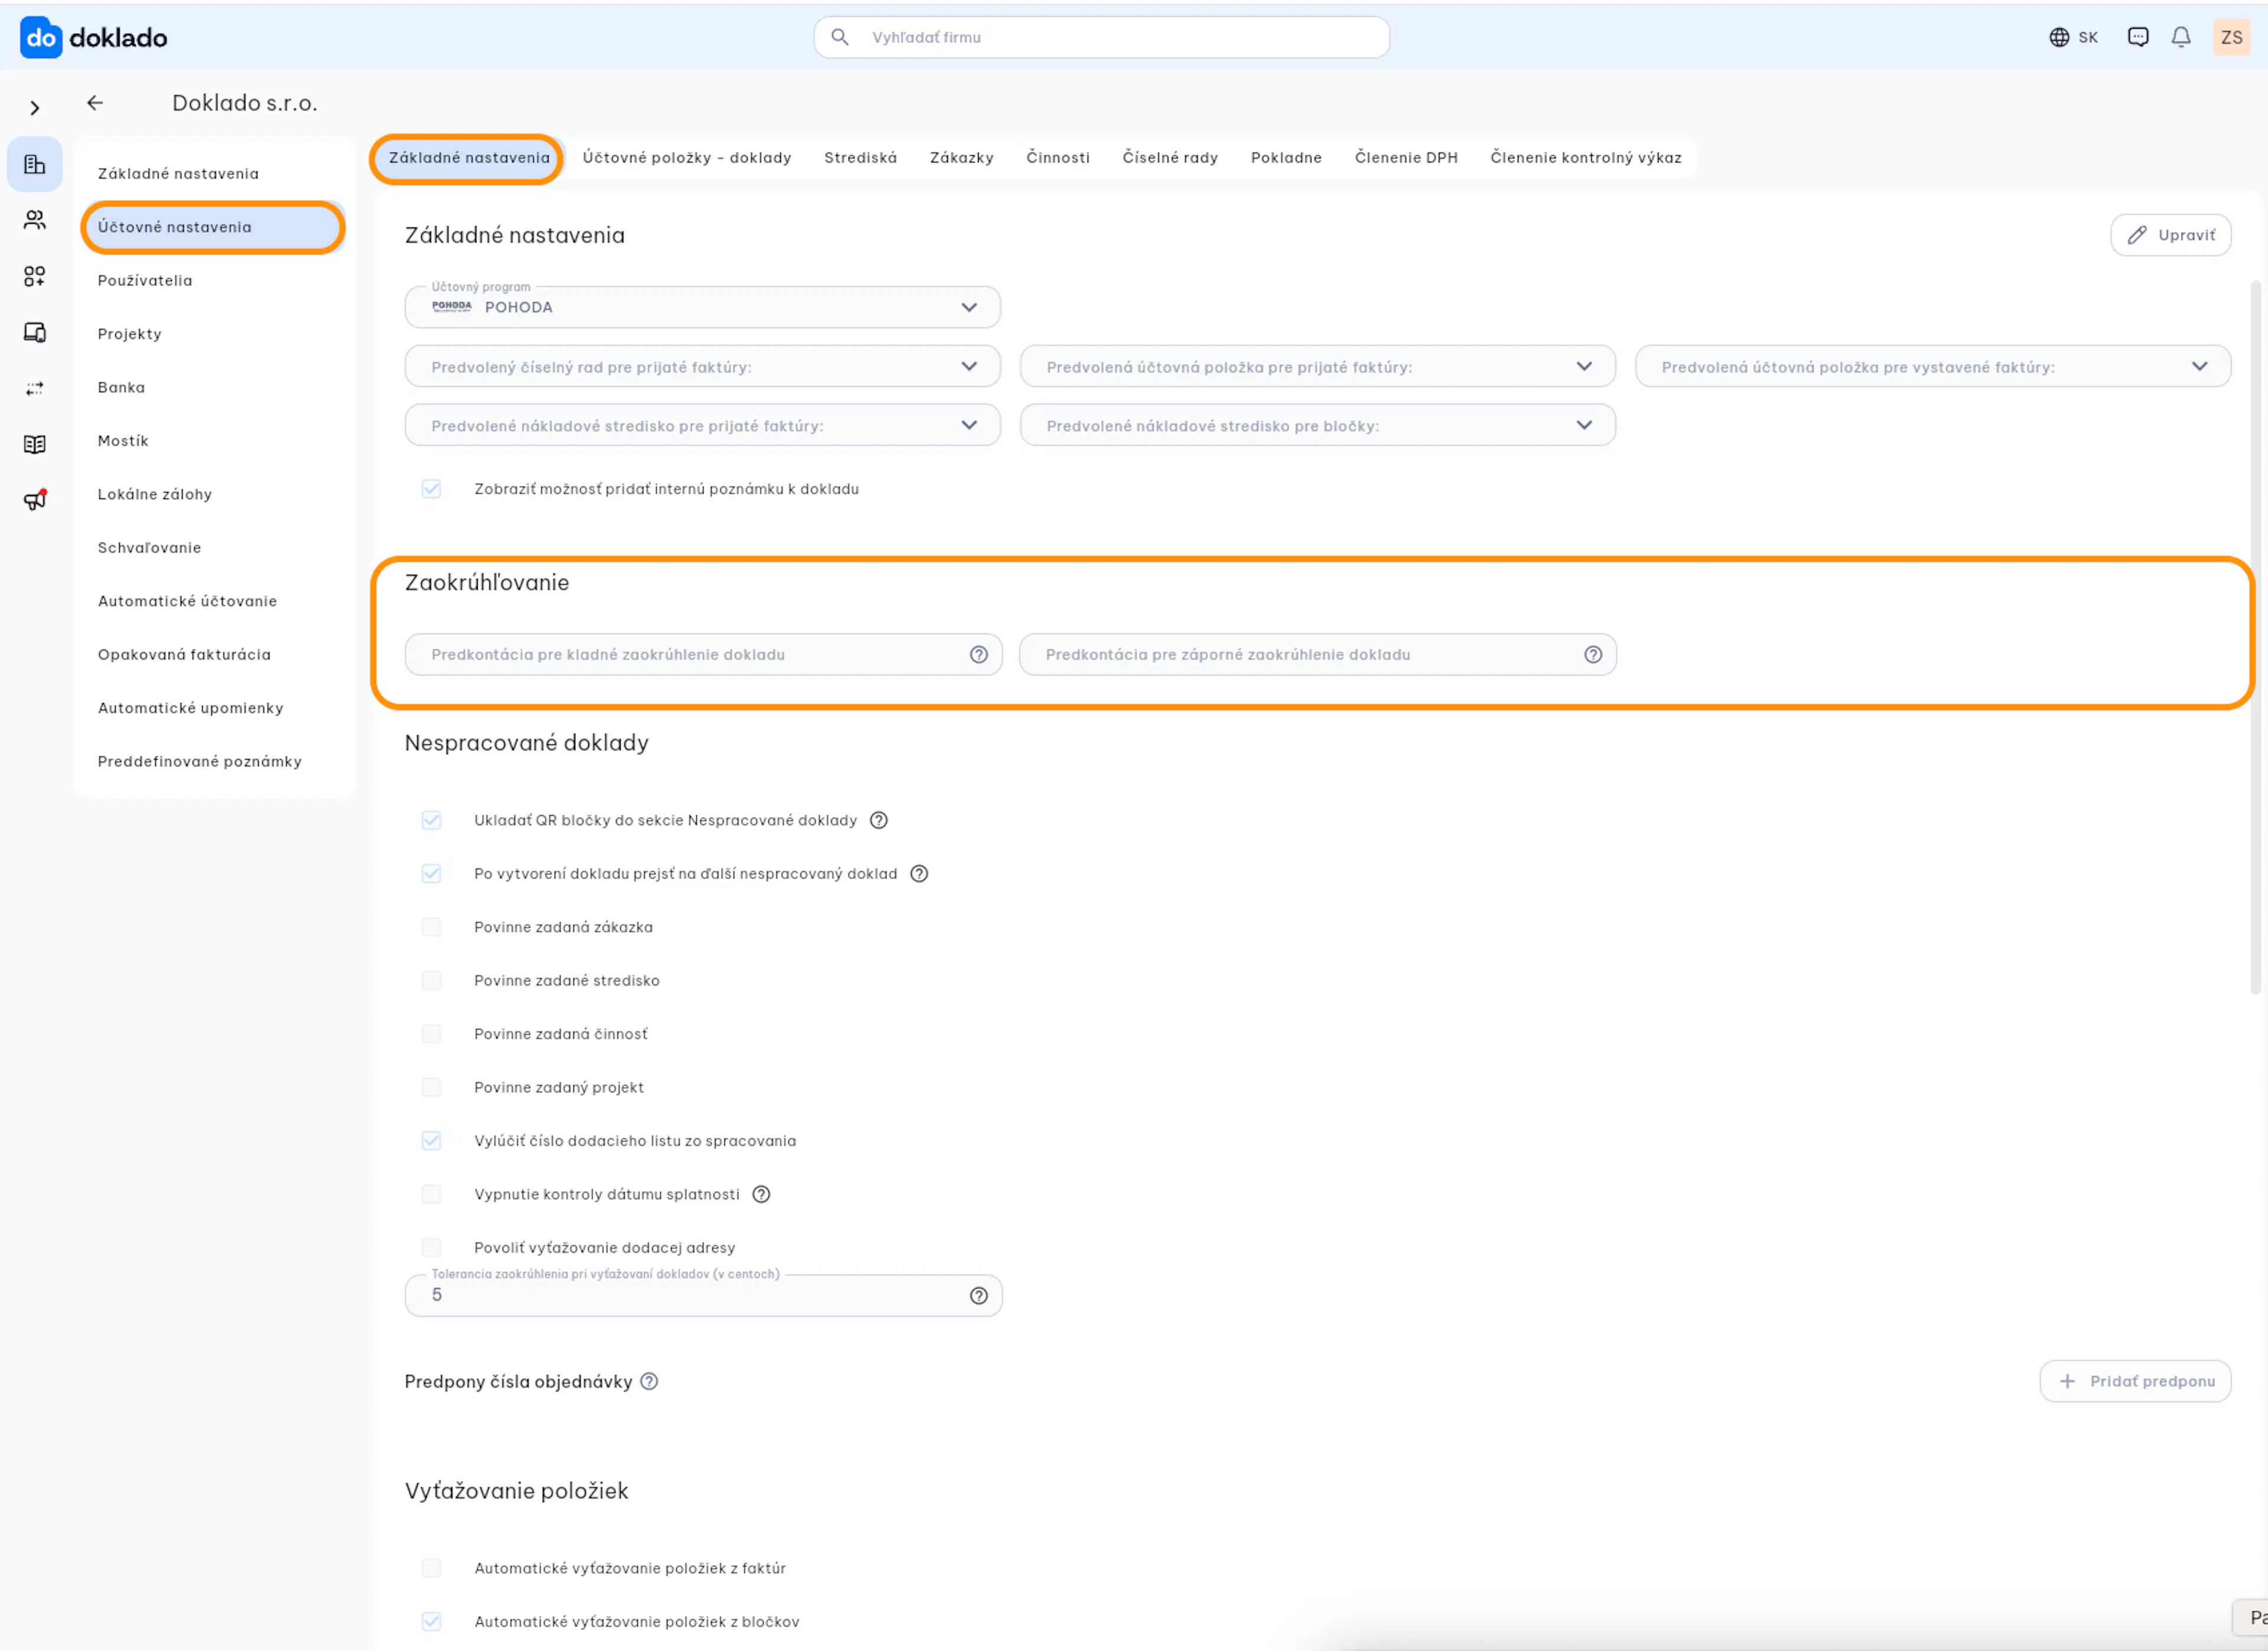Click the help icon in Tolerancia zaokrúhlenia field
The width and height of the screenshot is (2268, 1651).
click(x=979, y=1296)
